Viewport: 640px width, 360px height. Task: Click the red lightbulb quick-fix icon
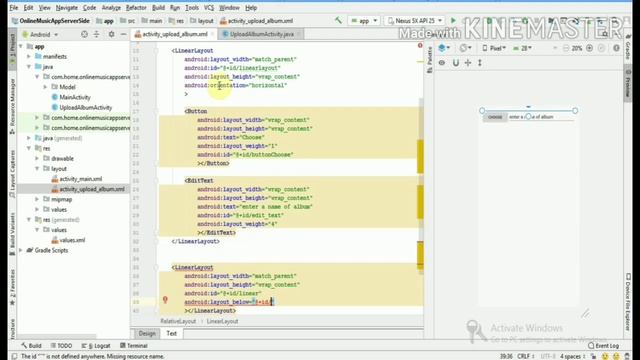tap(165, 300)
